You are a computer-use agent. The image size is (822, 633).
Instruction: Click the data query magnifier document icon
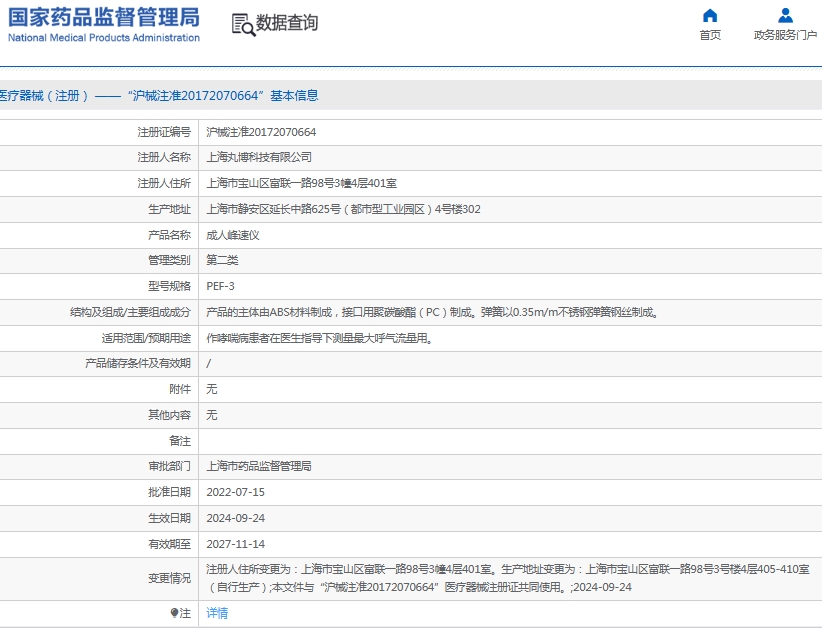[x=243, y=25]
